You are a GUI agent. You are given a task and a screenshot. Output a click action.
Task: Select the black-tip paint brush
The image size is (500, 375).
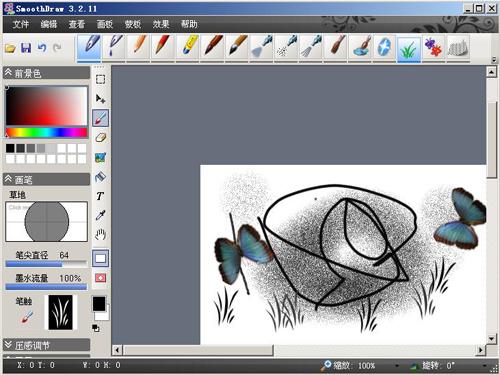[x=237, y=47]
